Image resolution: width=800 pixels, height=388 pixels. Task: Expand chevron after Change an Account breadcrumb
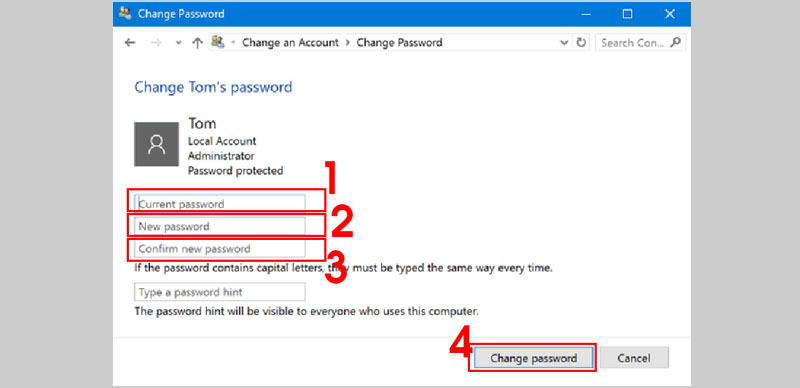click(x=347, y=43)
